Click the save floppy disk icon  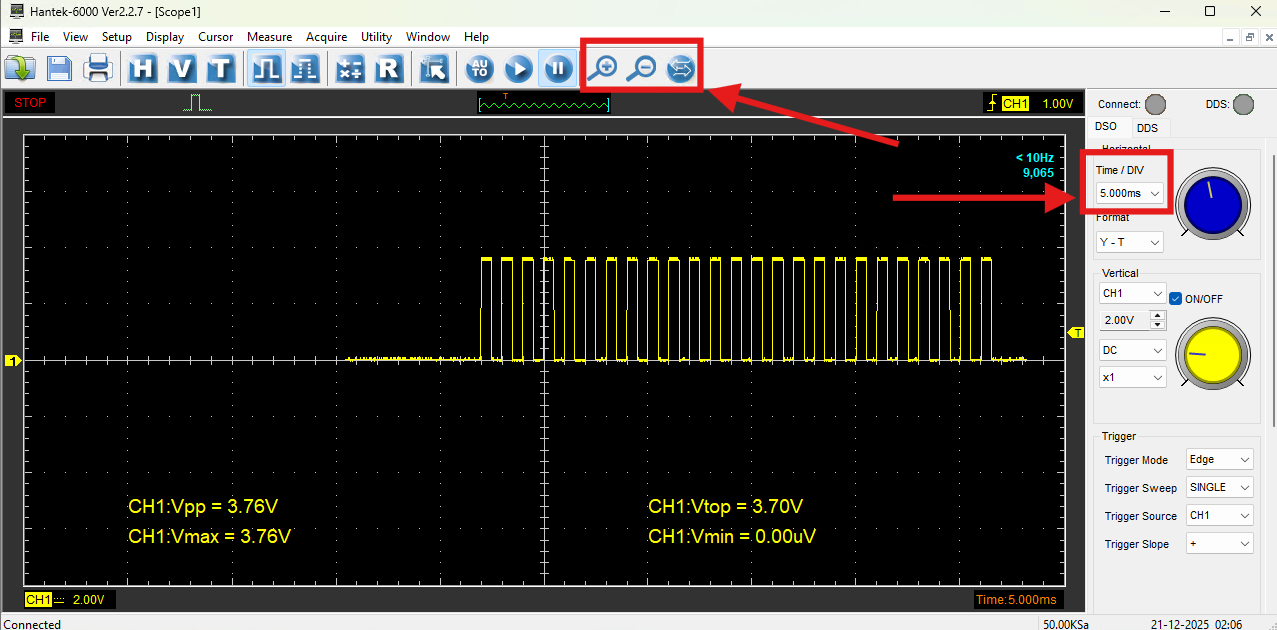[59, 69]
